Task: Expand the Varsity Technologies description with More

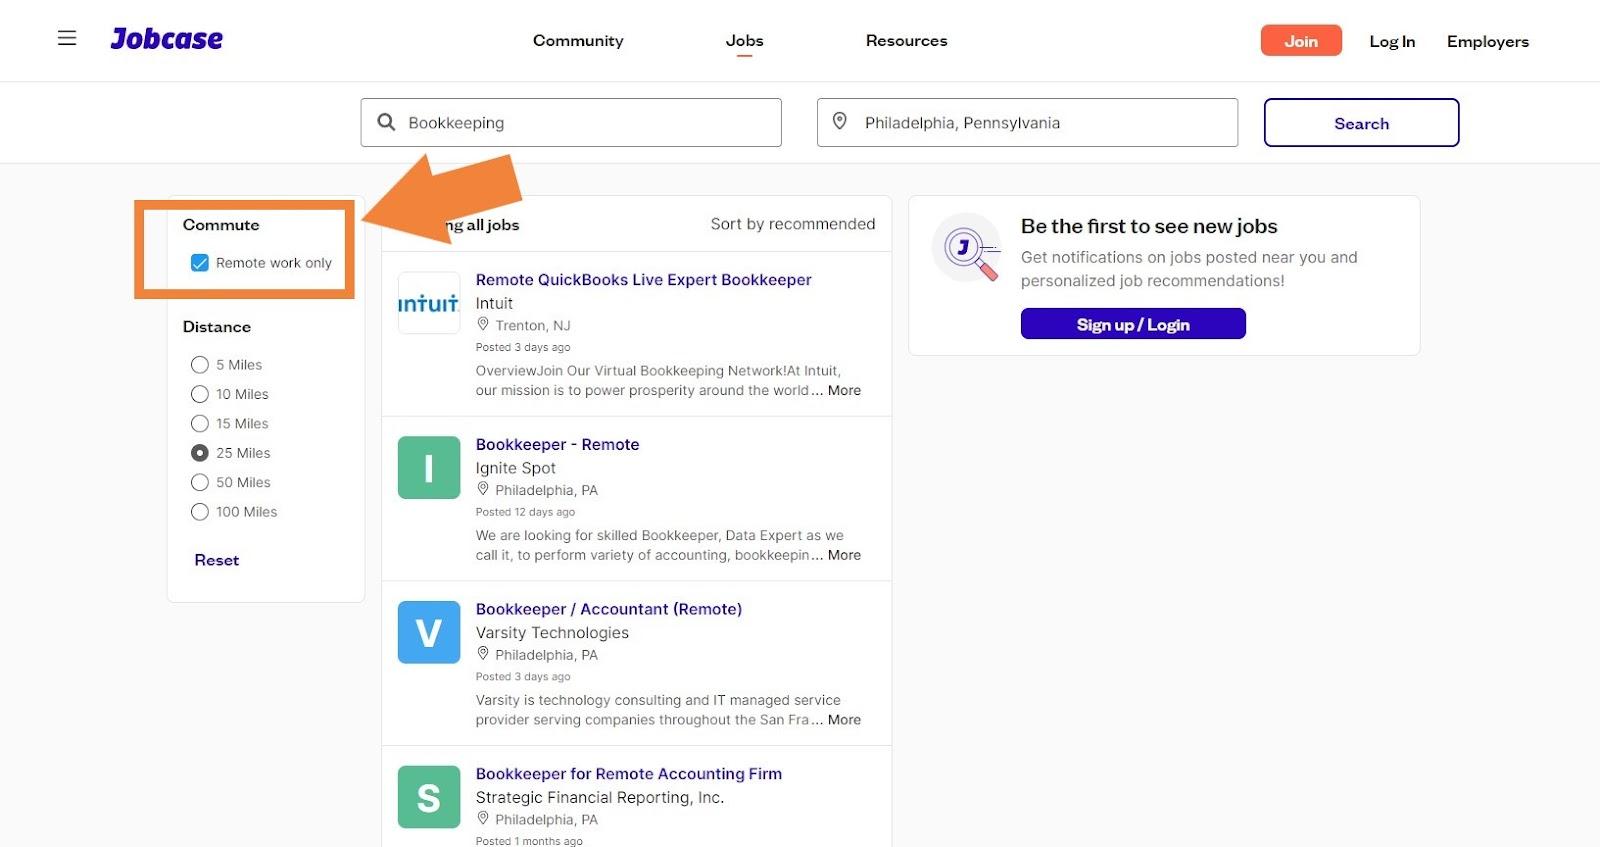Action: [x=844, y=719]
